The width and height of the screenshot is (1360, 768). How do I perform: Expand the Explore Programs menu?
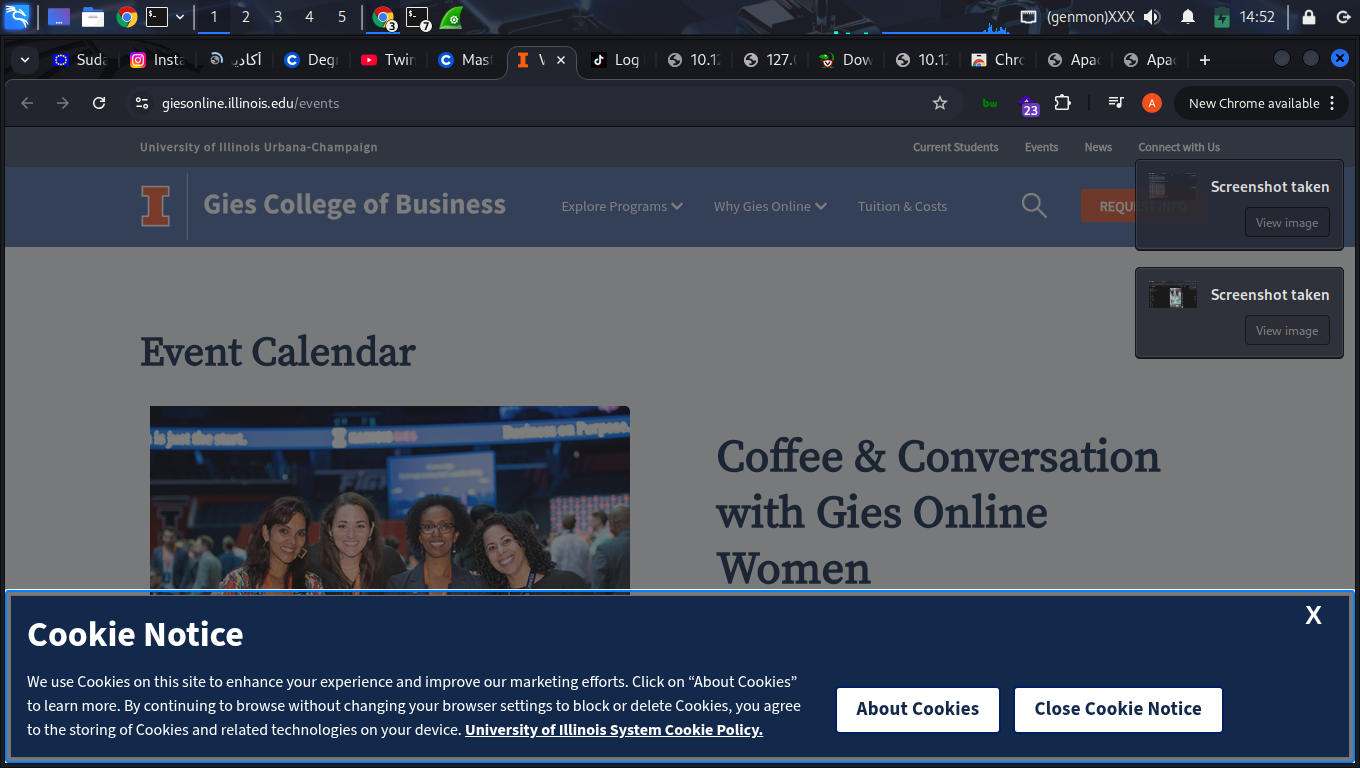[622, 206]
